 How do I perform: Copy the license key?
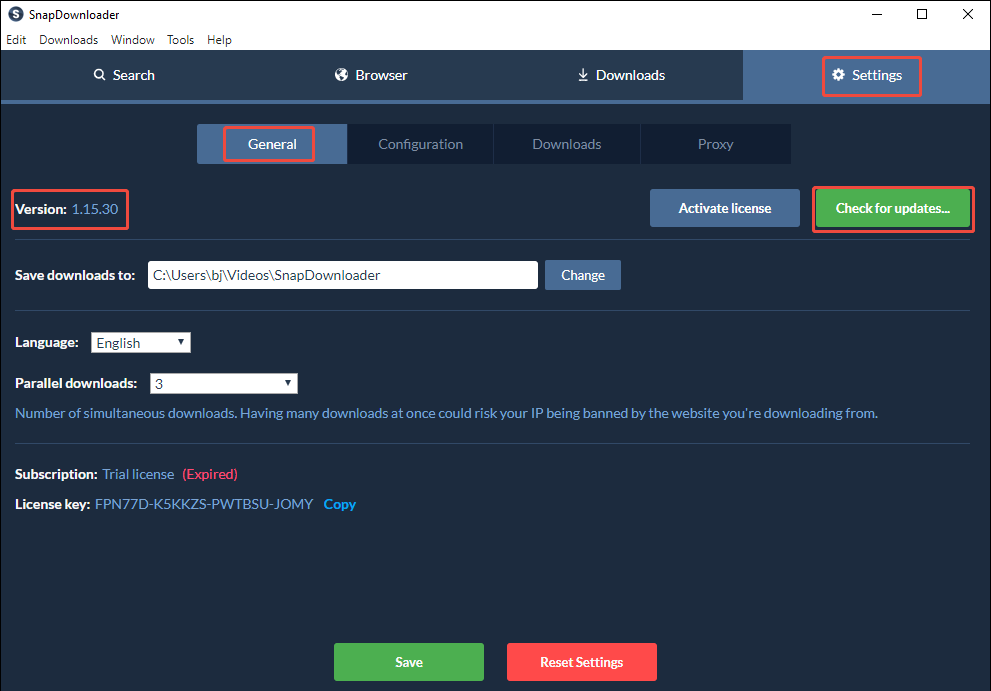click(x=339, y=504)
